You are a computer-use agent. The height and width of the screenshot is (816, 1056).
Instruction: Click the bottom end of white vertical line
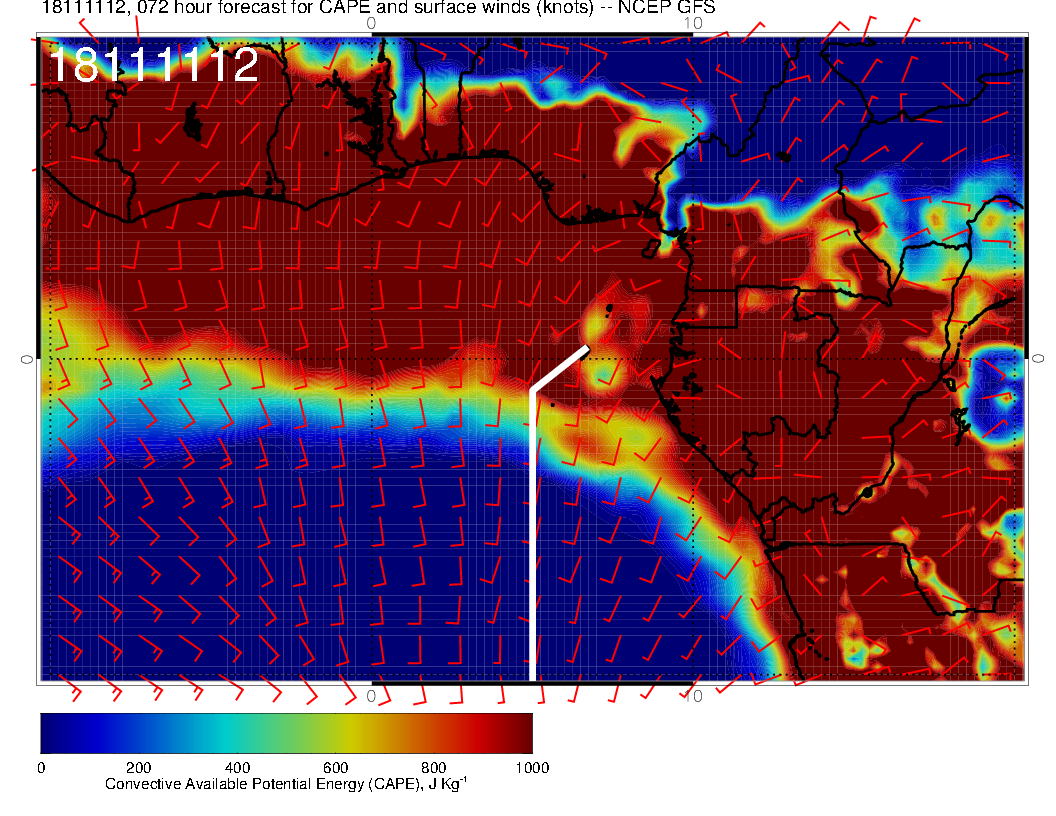click(x=532, y=678)
